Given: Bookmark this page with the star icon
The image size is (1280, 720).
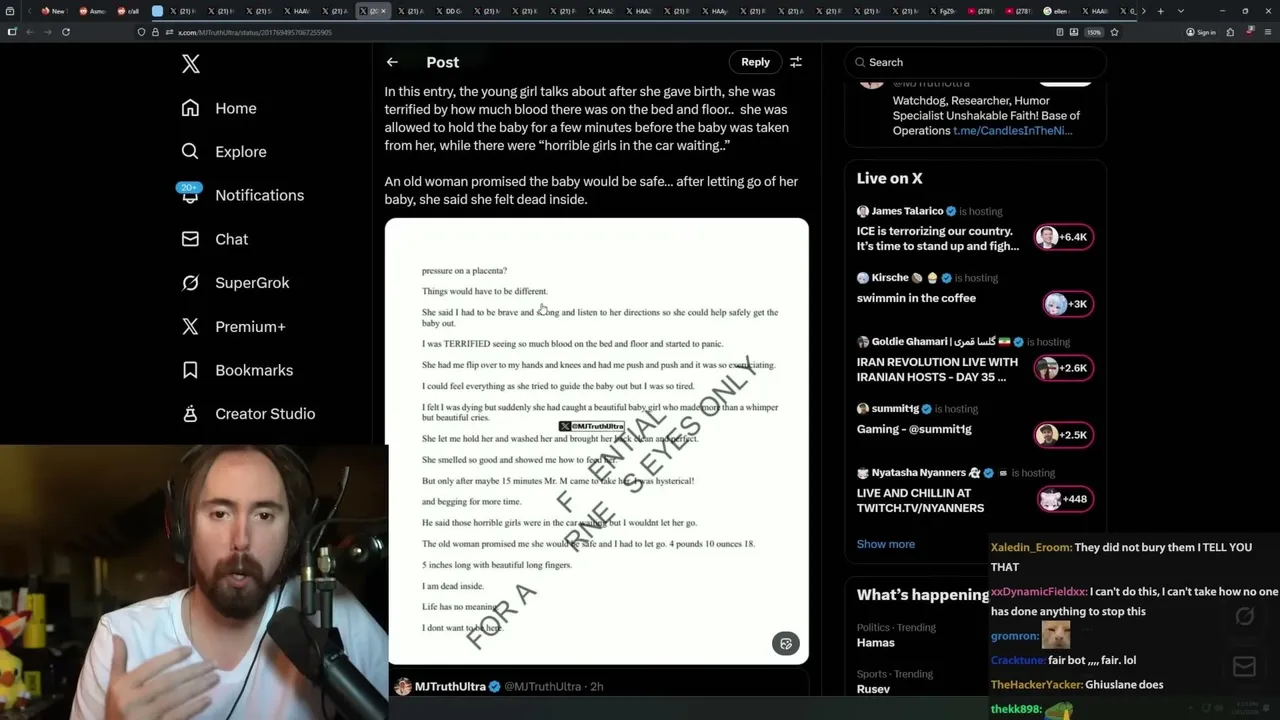Looking at the screenshot, I should point(1114,32).
